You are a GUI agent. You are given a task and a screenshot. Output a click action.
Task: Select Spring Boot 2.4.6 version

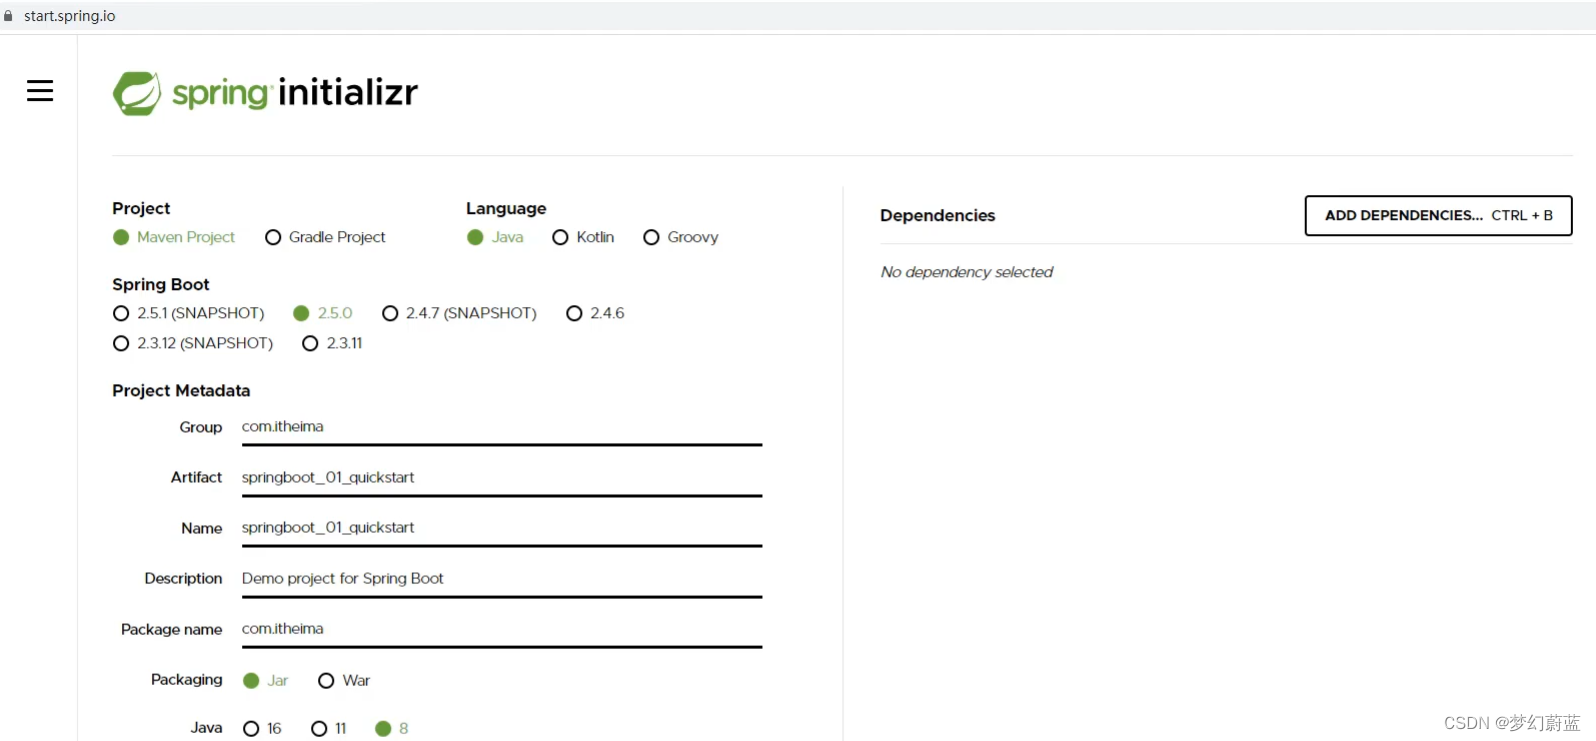coord(595,313)
